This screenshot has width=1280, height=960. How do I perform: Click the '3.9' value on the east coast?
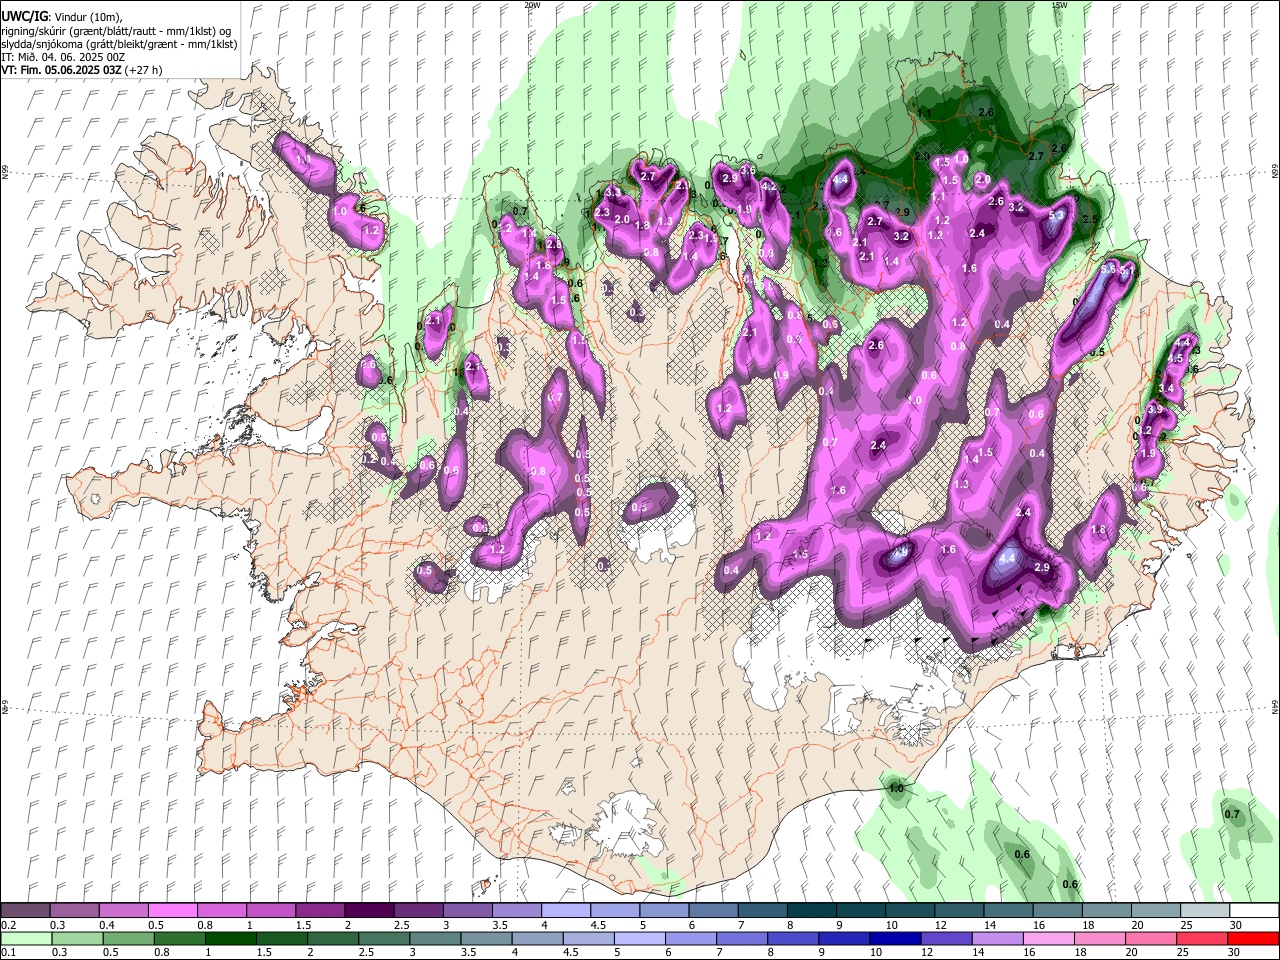coord(1156,409)
